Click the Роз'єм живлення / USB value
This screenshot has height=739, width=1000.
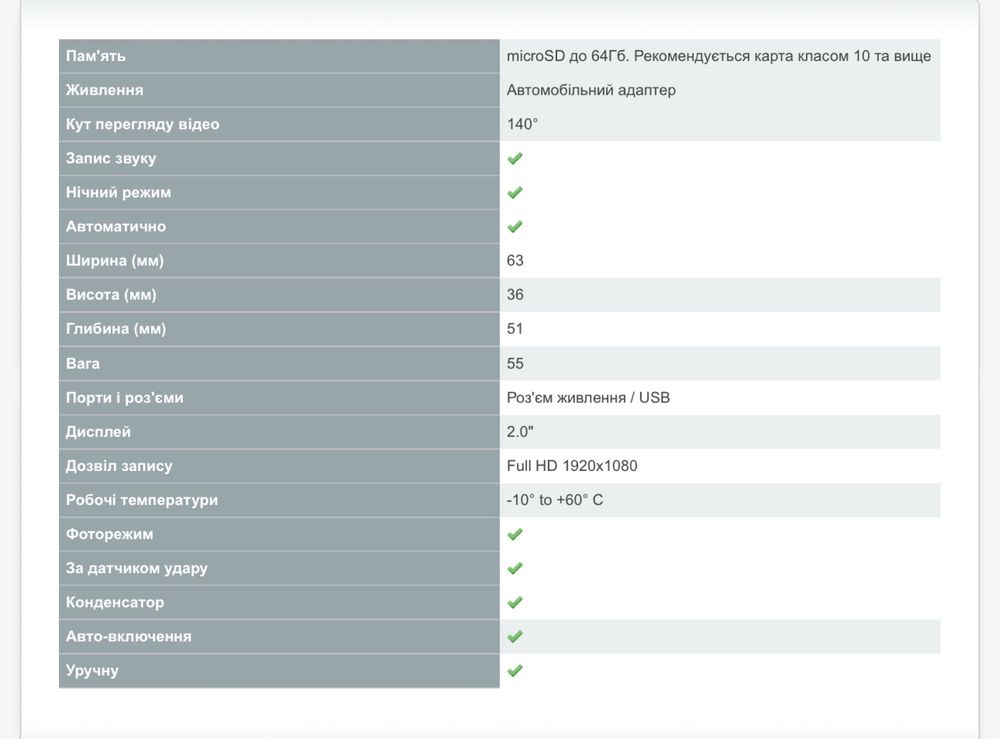point(588,397)
